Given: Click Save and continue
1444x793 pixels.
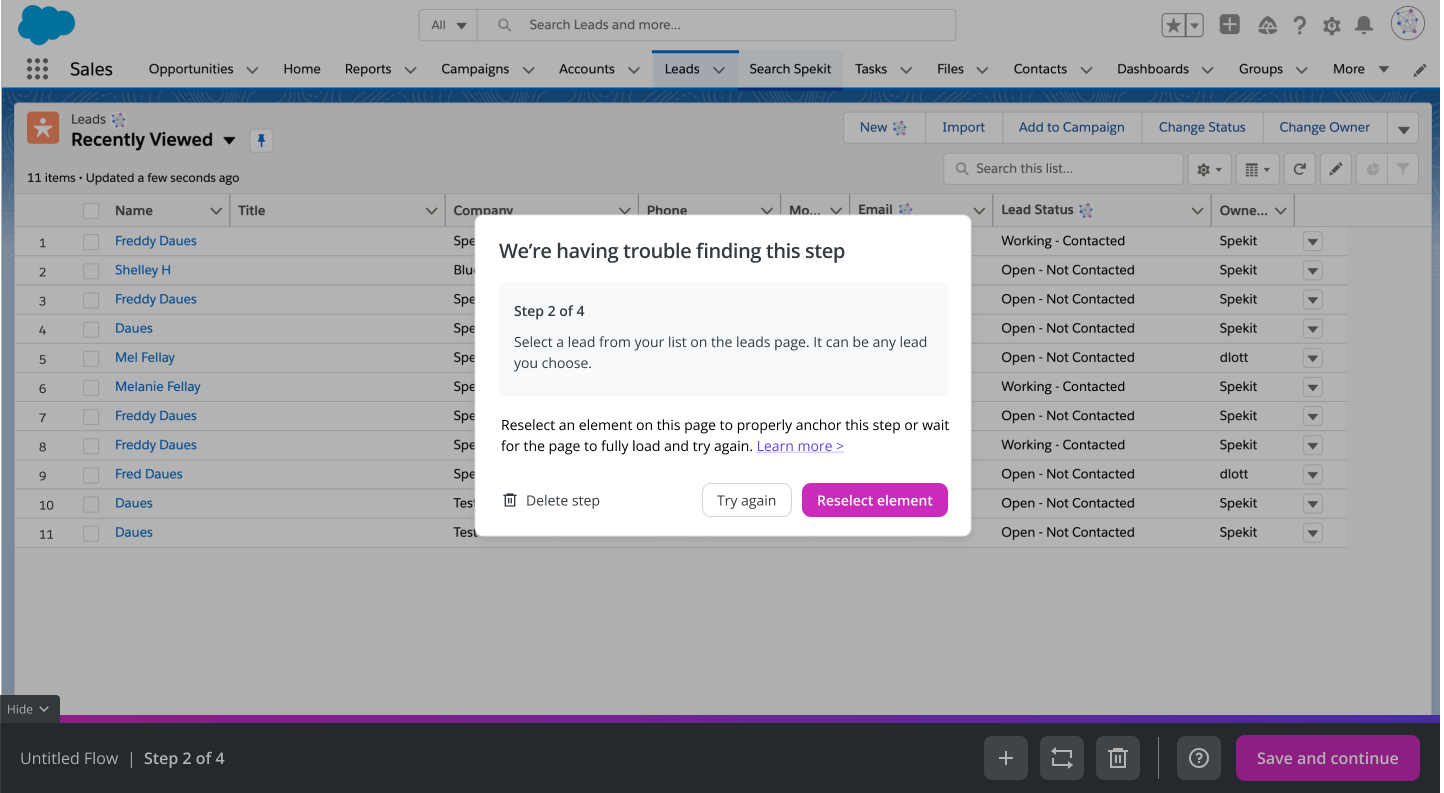Looking at the screenshot, I should 1327,759.
